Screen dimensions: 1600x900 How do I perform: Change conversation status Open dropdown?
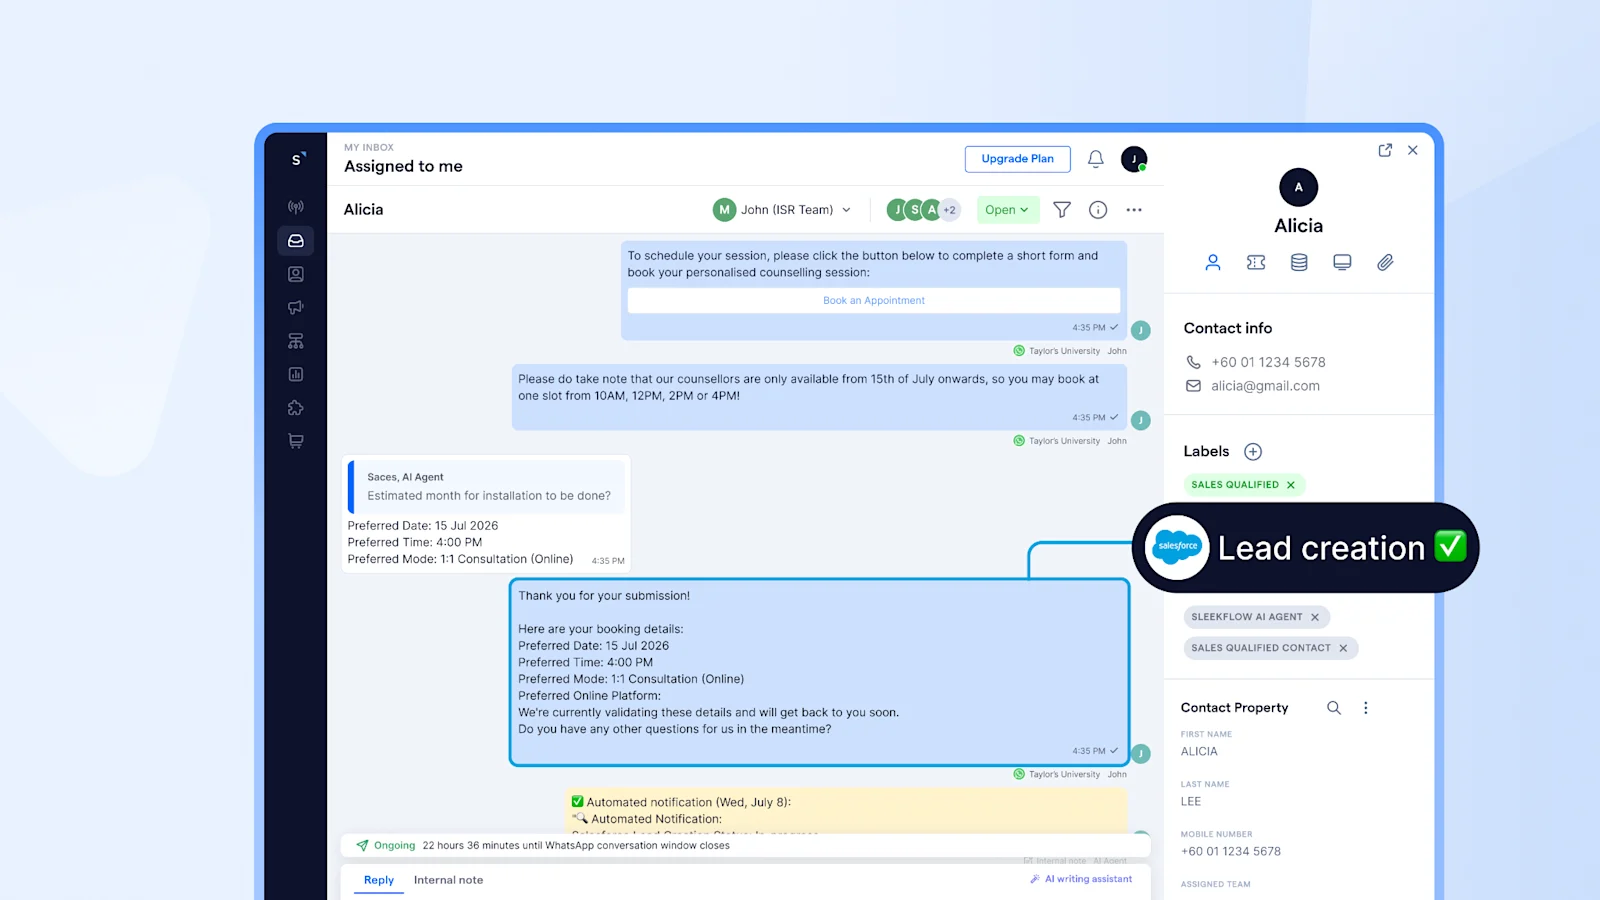point(1007,210)
